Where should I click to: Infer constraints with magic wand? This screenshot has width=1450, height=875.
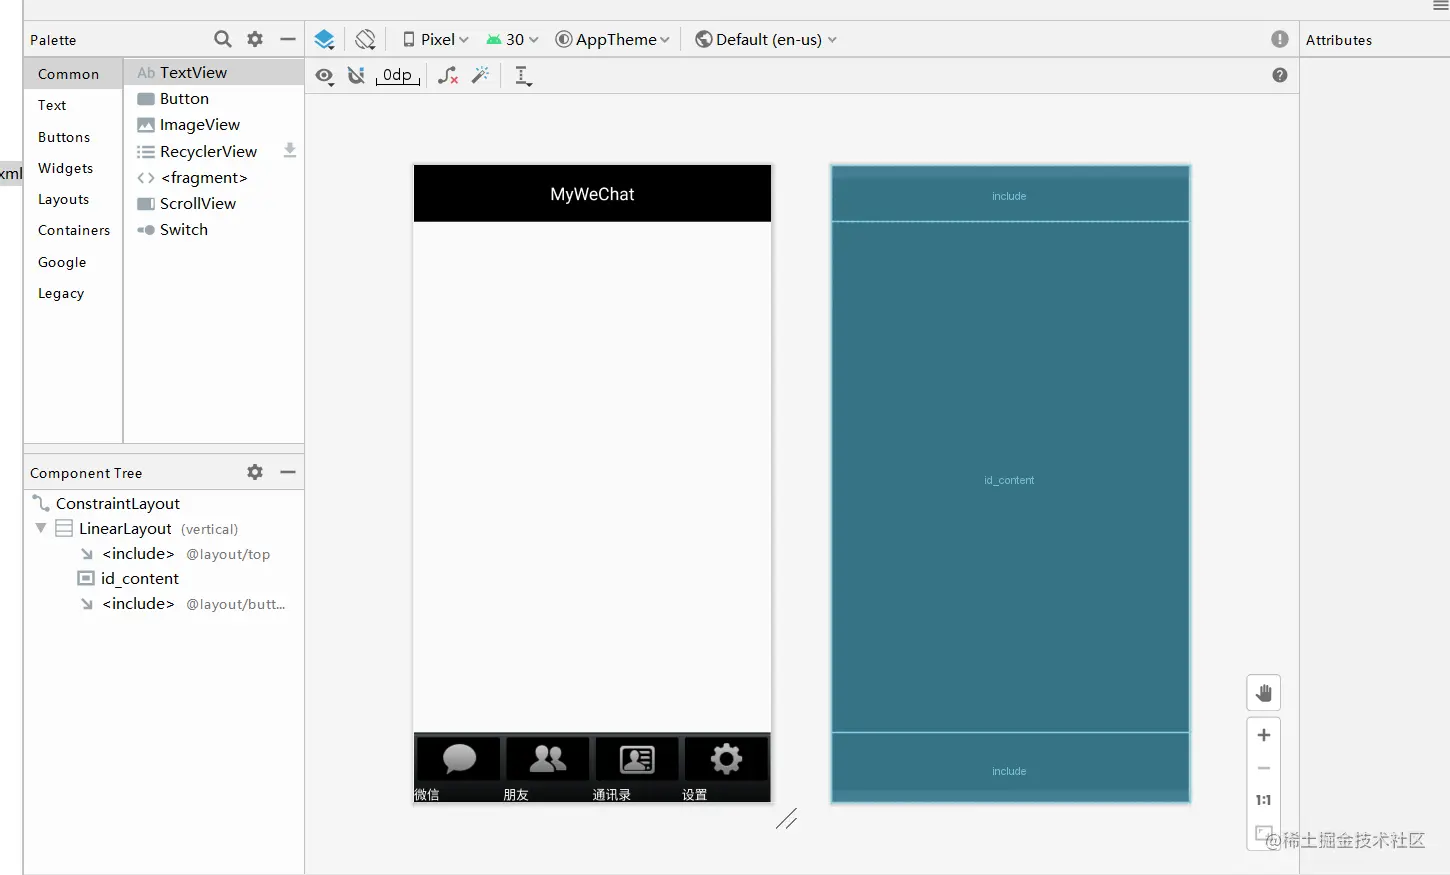[x=481, y=76]
